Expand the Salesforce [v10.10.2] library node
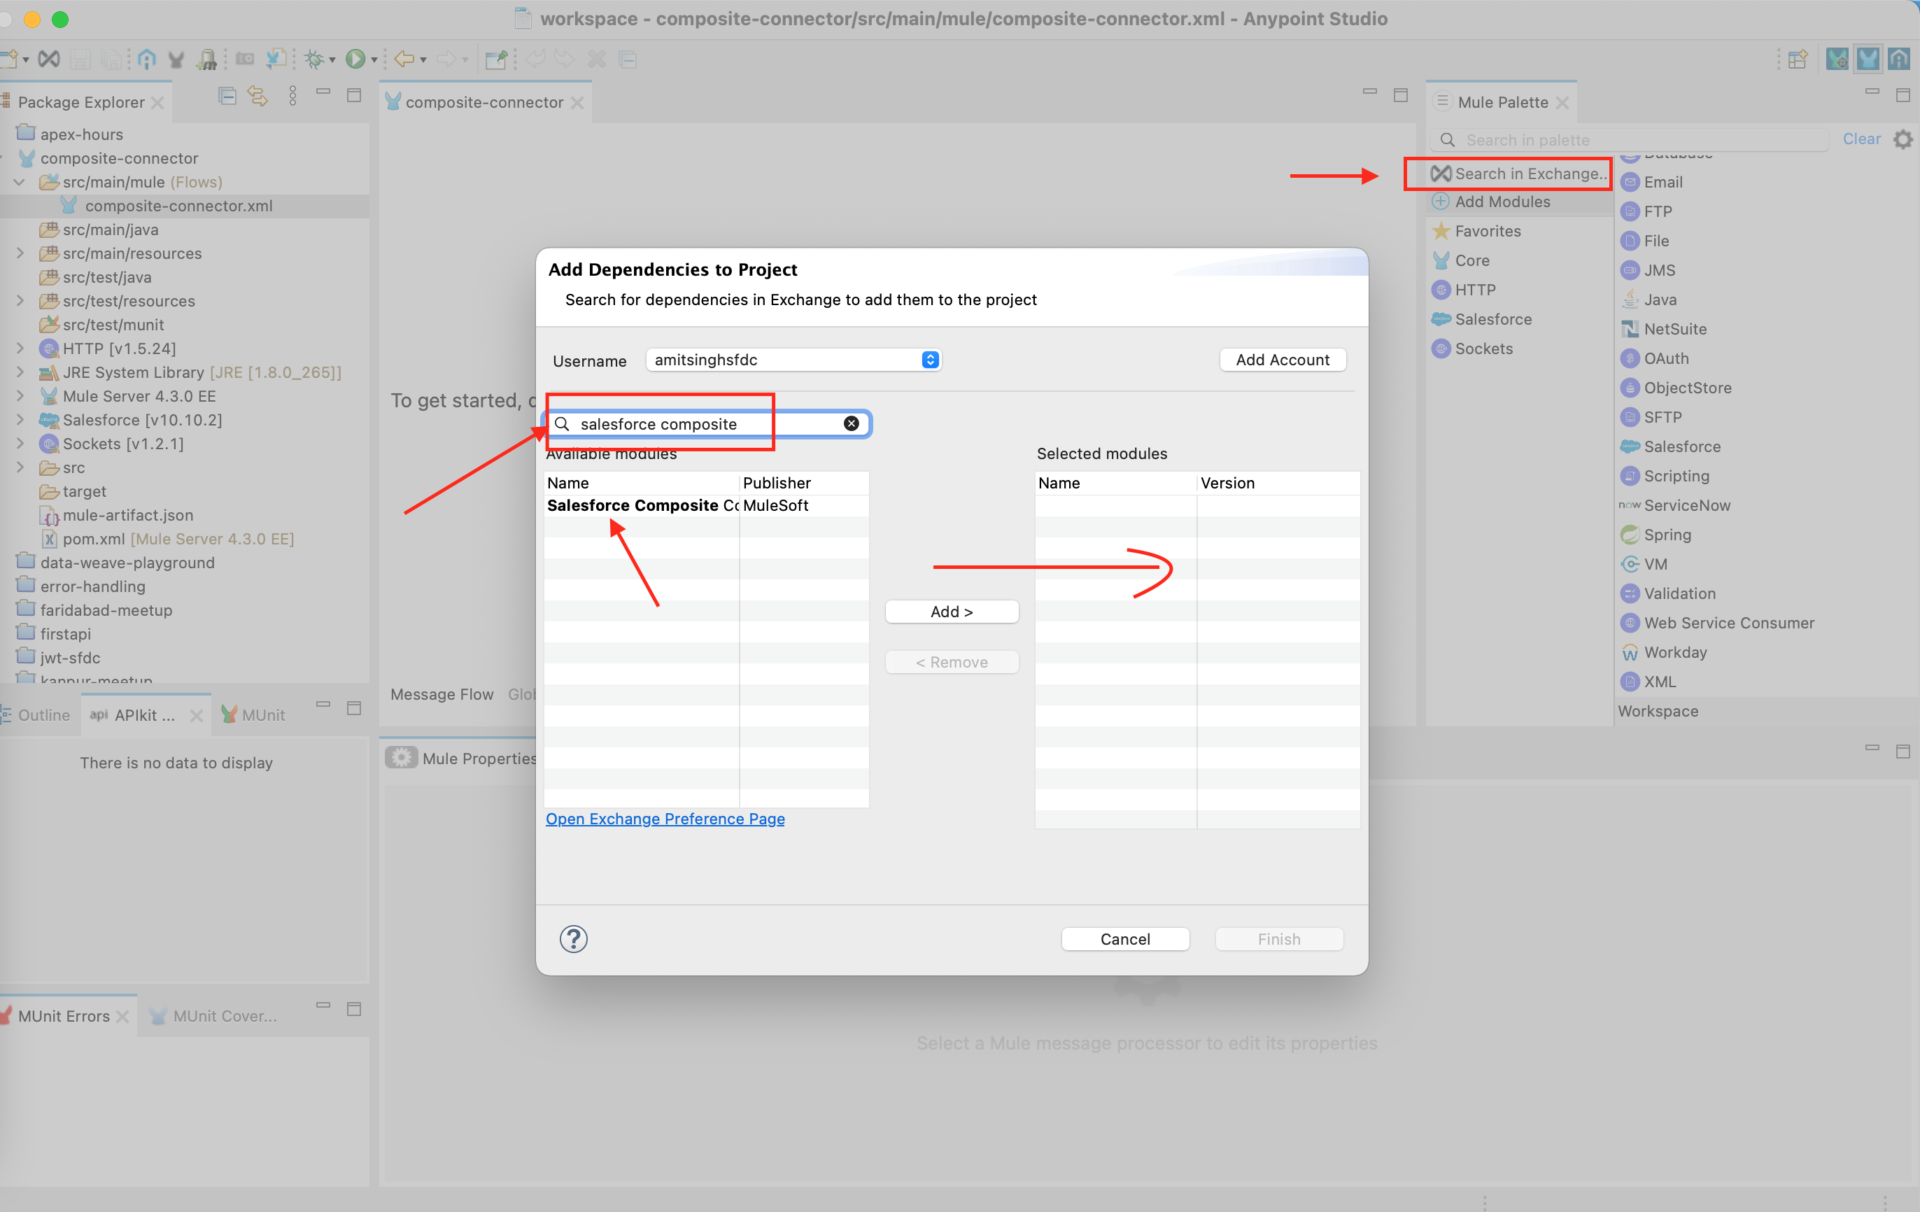The image size is (1920, 1212). (x=20, y=420)
